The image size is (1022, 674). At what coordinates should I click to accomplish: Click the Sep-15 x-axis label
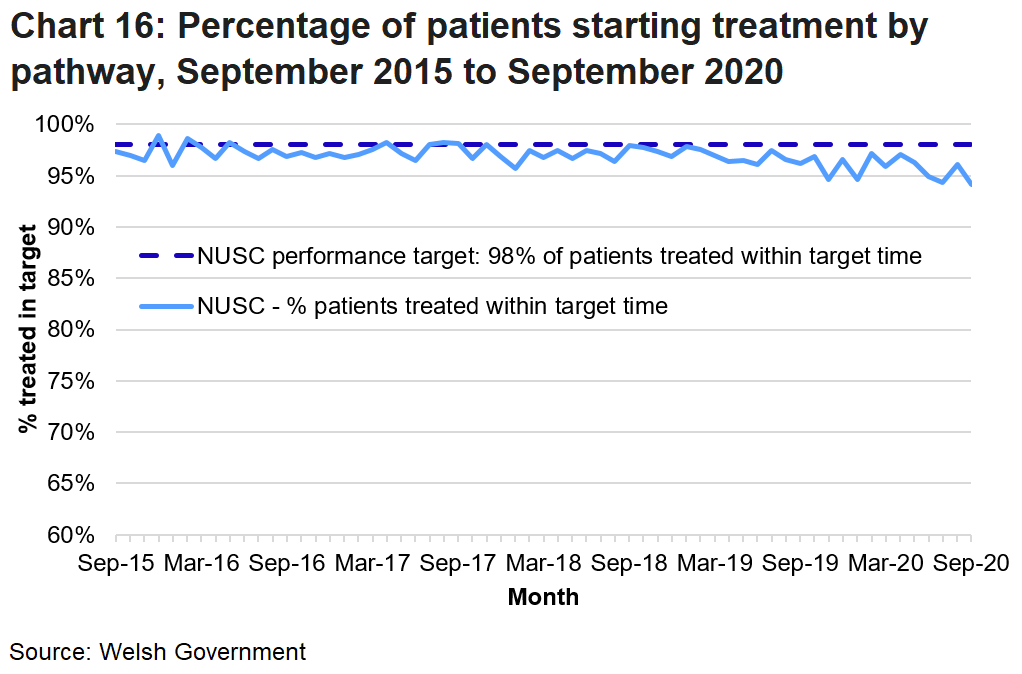[x=117, y=562]
